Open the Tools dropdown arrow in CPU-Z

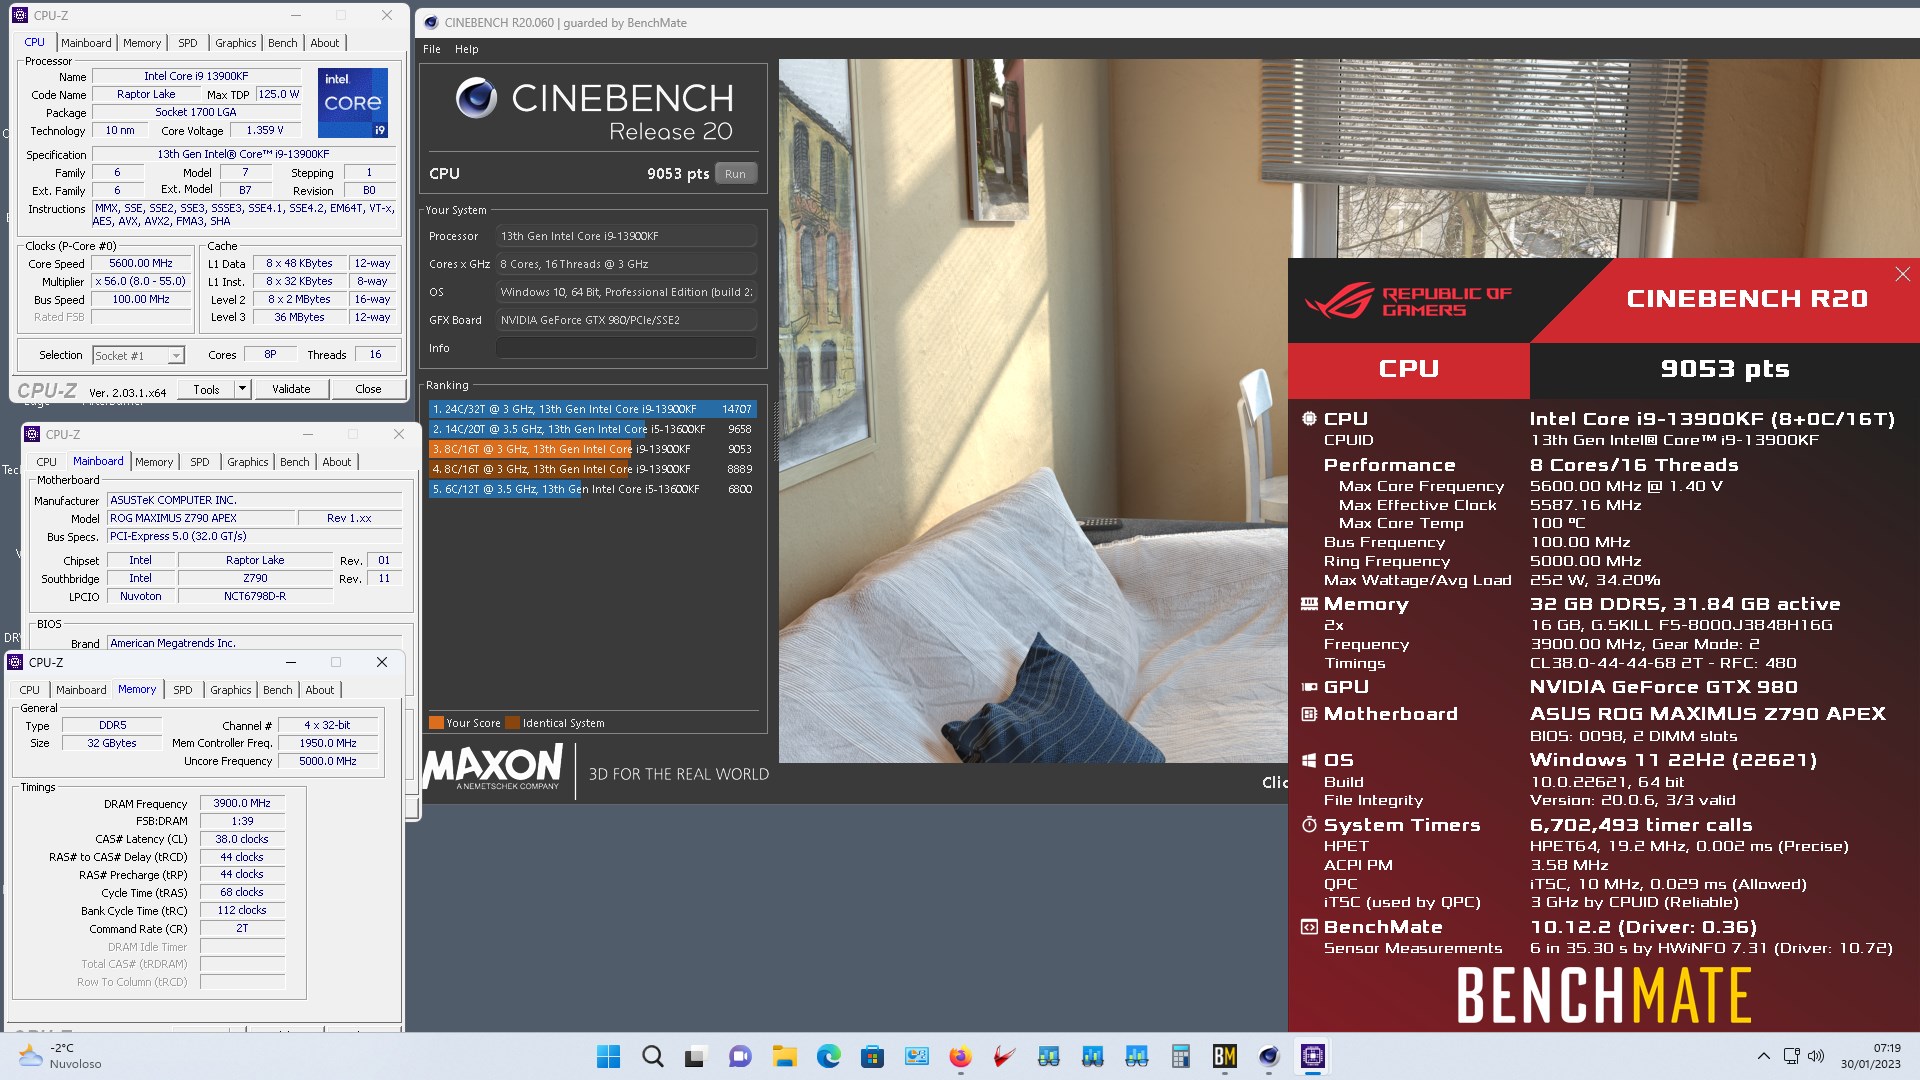click(242, 389)
